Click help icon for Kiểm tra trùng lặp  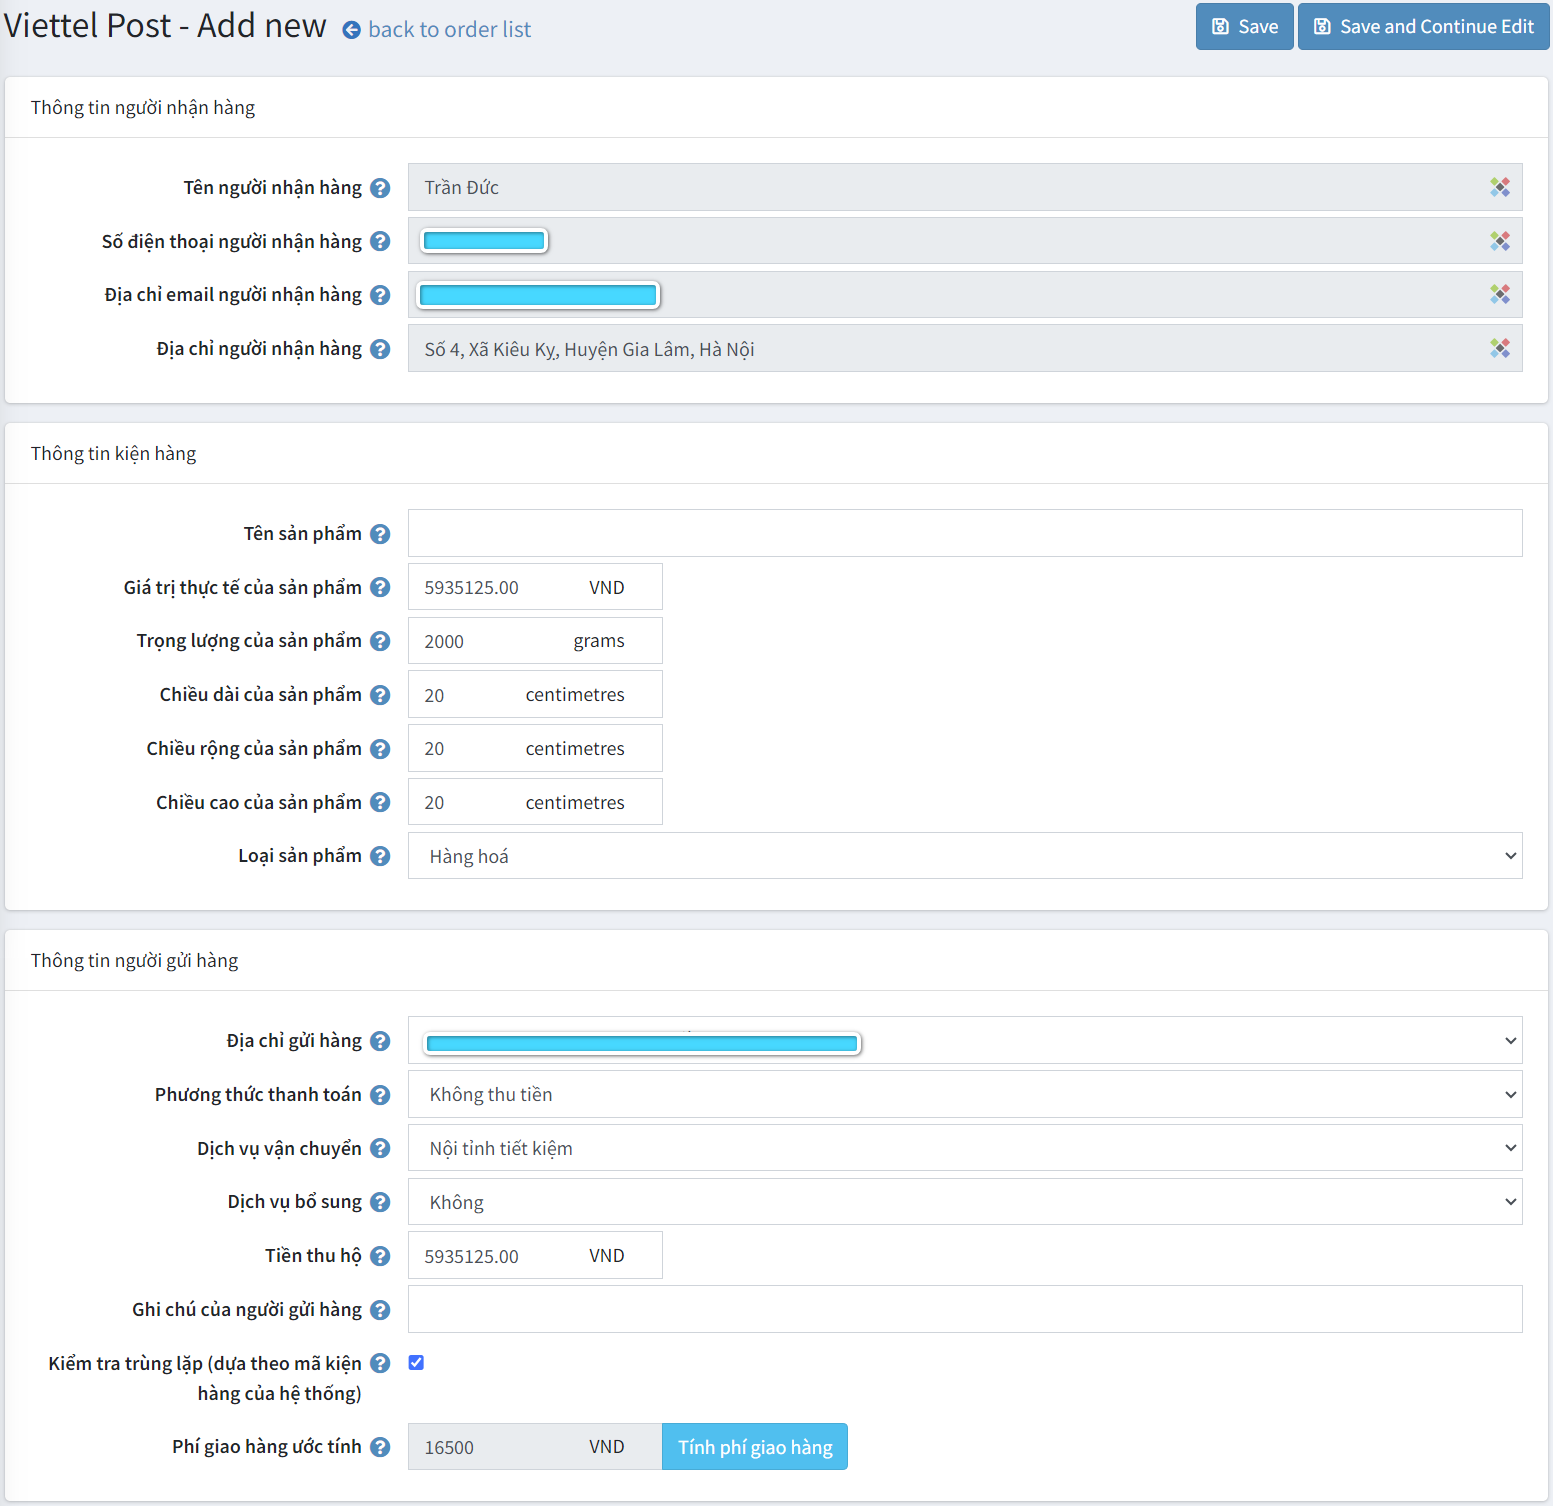point(380,1363)
